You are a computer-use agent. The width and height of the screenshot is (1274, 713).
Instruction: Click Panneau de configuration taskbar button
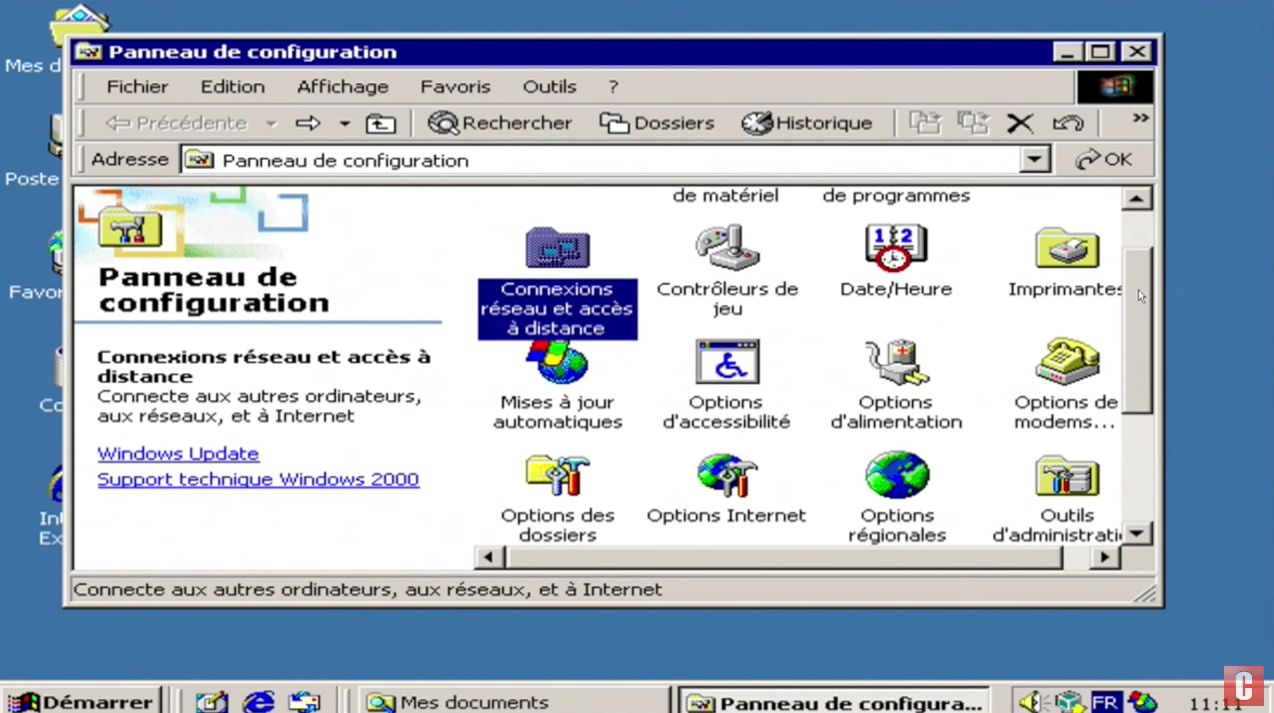coord(834,702)
